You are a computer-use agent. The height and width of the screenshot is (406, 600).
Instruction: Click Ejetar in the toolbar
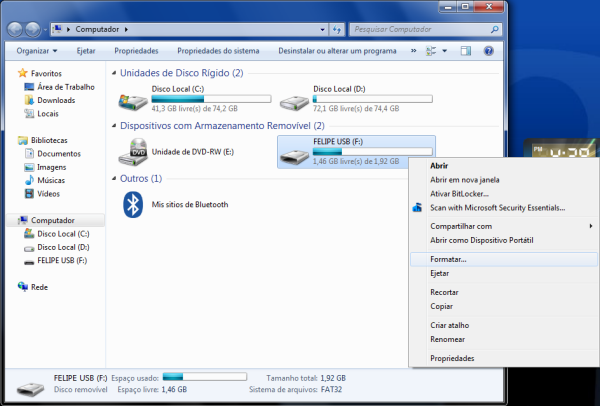coord(86,50)
